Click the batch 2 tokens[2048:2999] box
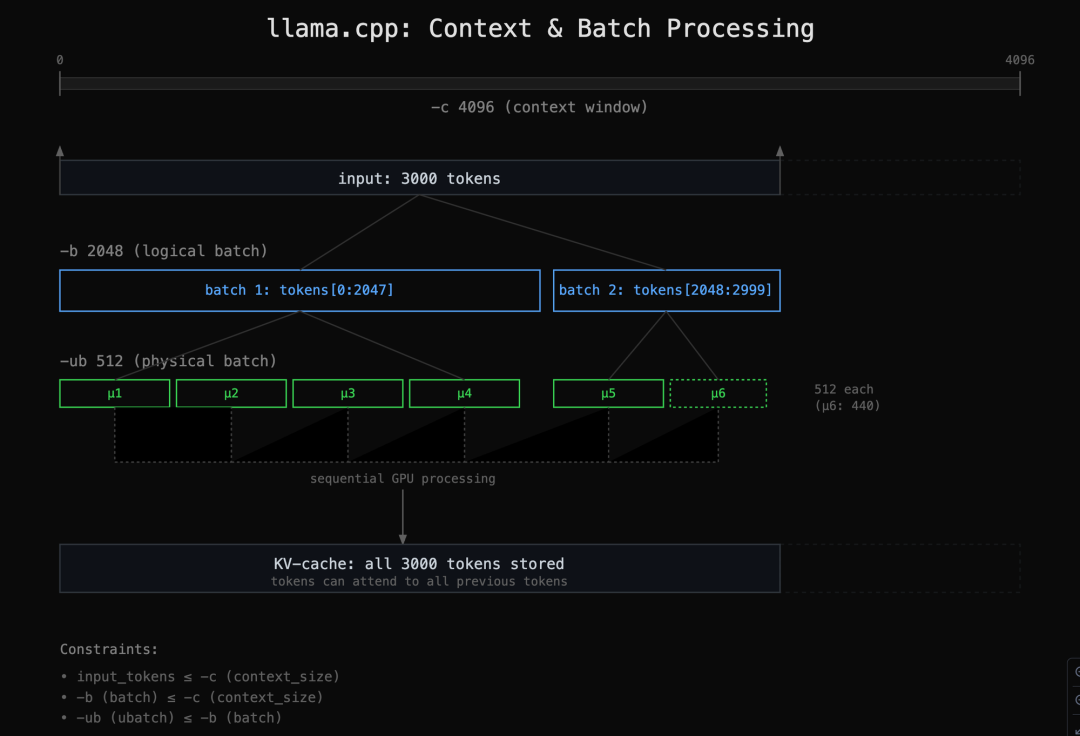Screen dimensions: 1080x736 point(667,291)
